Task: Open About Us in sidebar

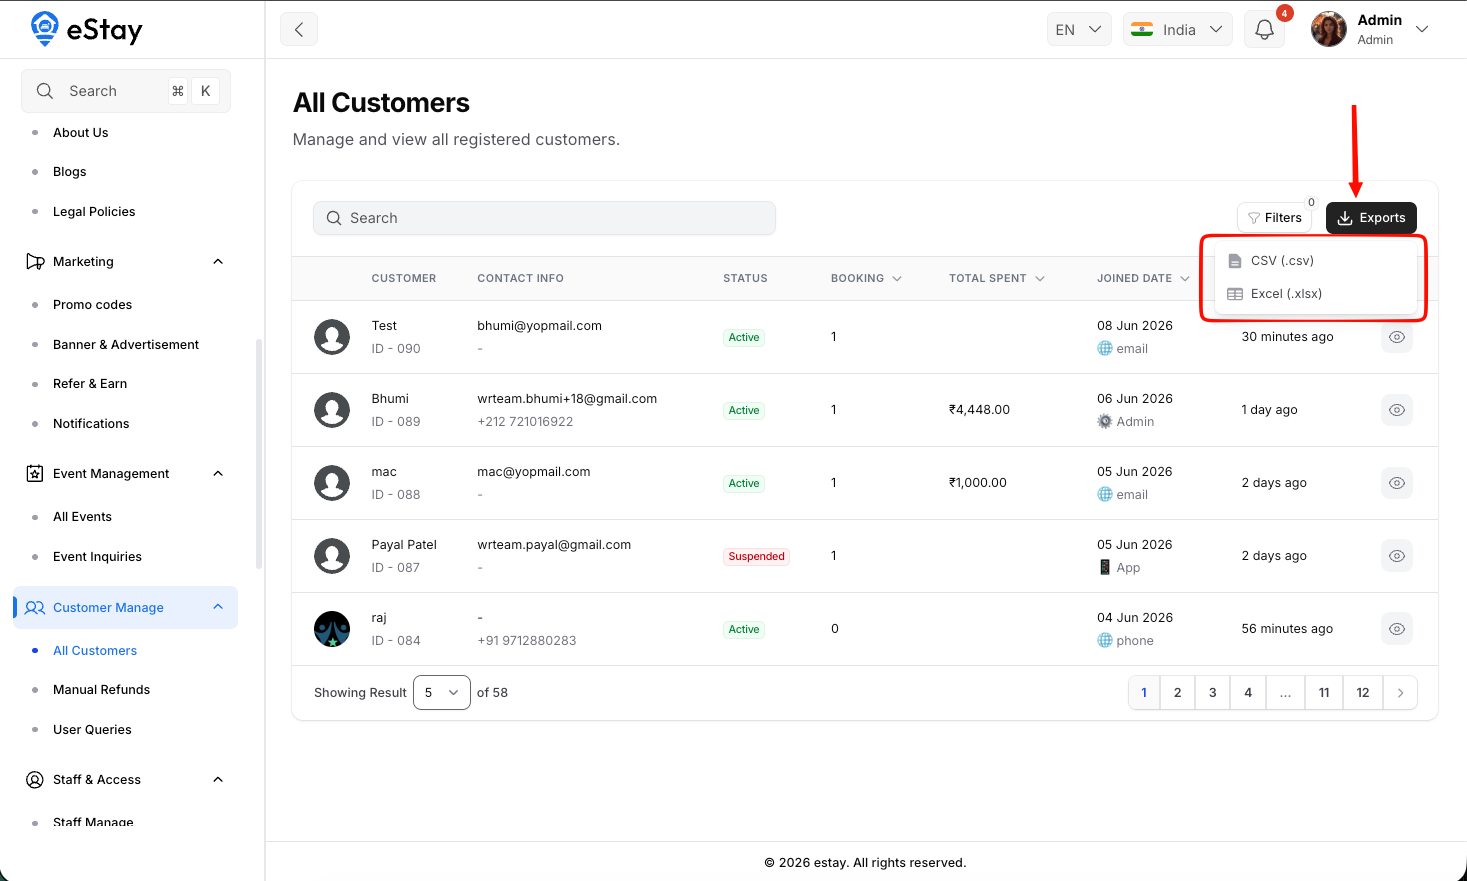Action: tap(81, 133)
